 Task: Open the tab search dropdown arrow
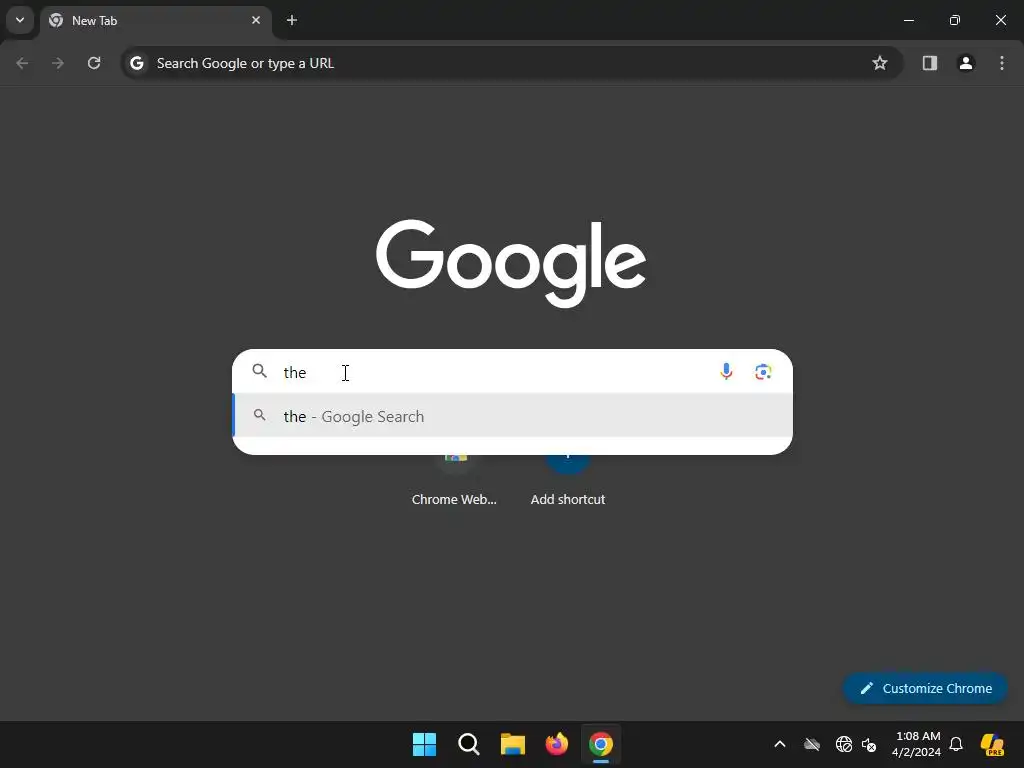20,20
